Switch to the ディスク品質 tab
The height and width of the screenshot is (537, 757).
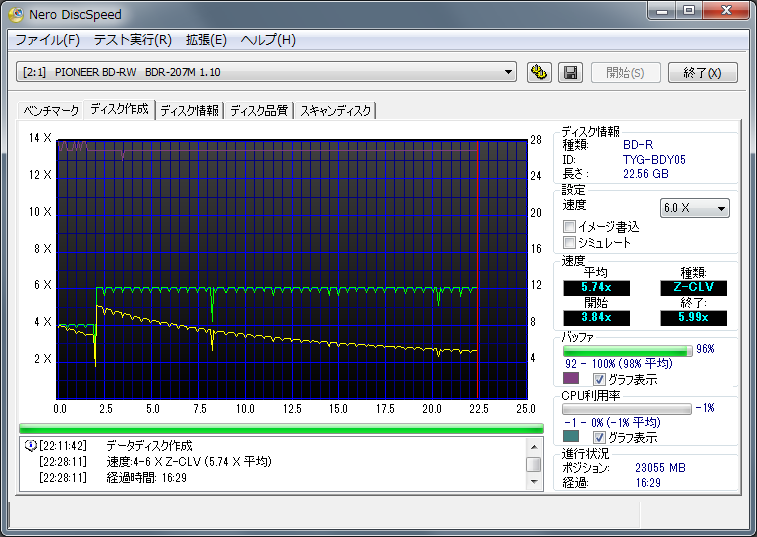click(x=259, y=111)
